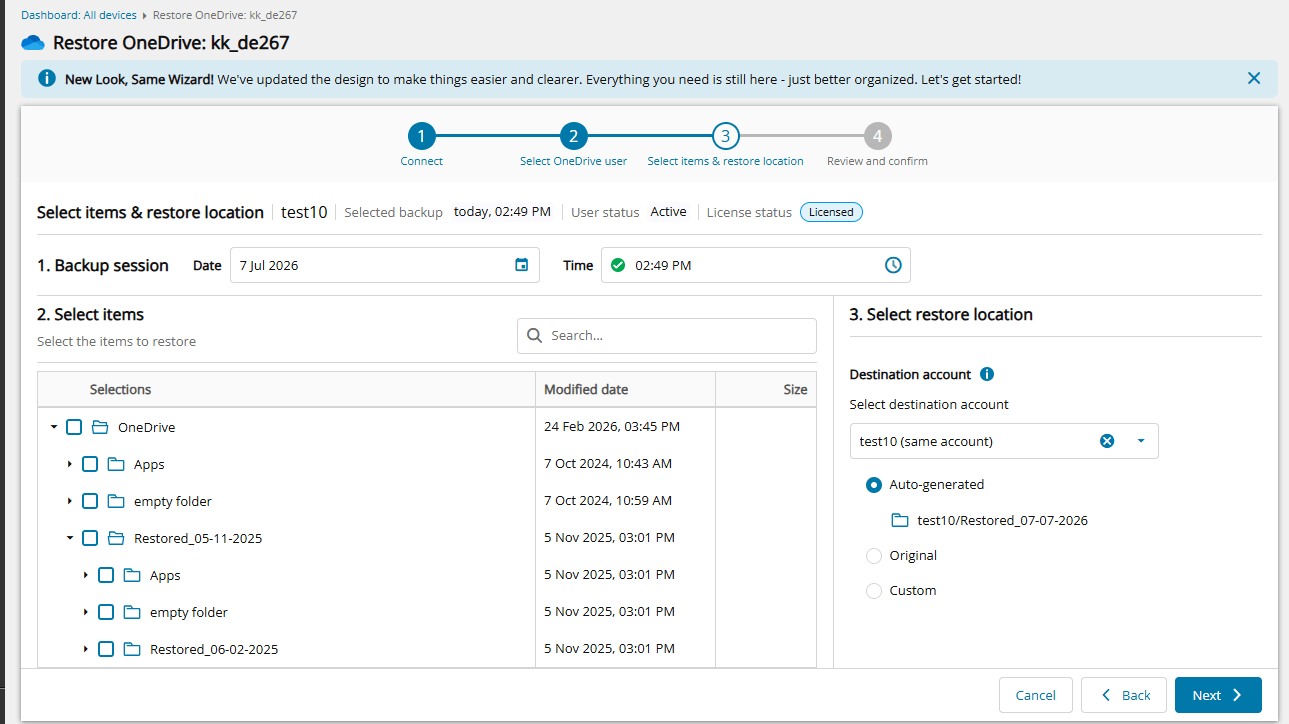Screen dimensions: 1289x724
Task: Dismiss the New Look banner
Action: [x=1254, y=78]
